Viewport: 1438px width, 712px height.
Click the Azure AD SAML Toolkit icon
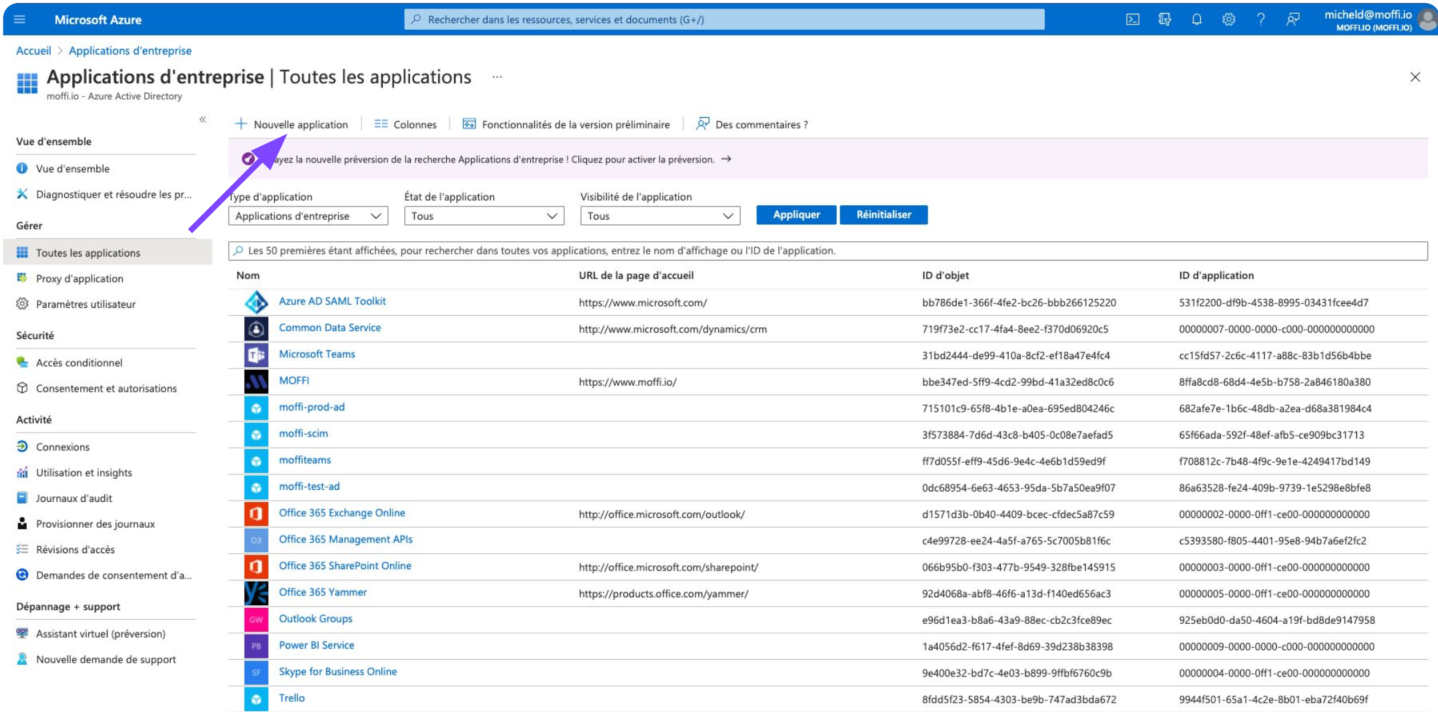(257, 302)
